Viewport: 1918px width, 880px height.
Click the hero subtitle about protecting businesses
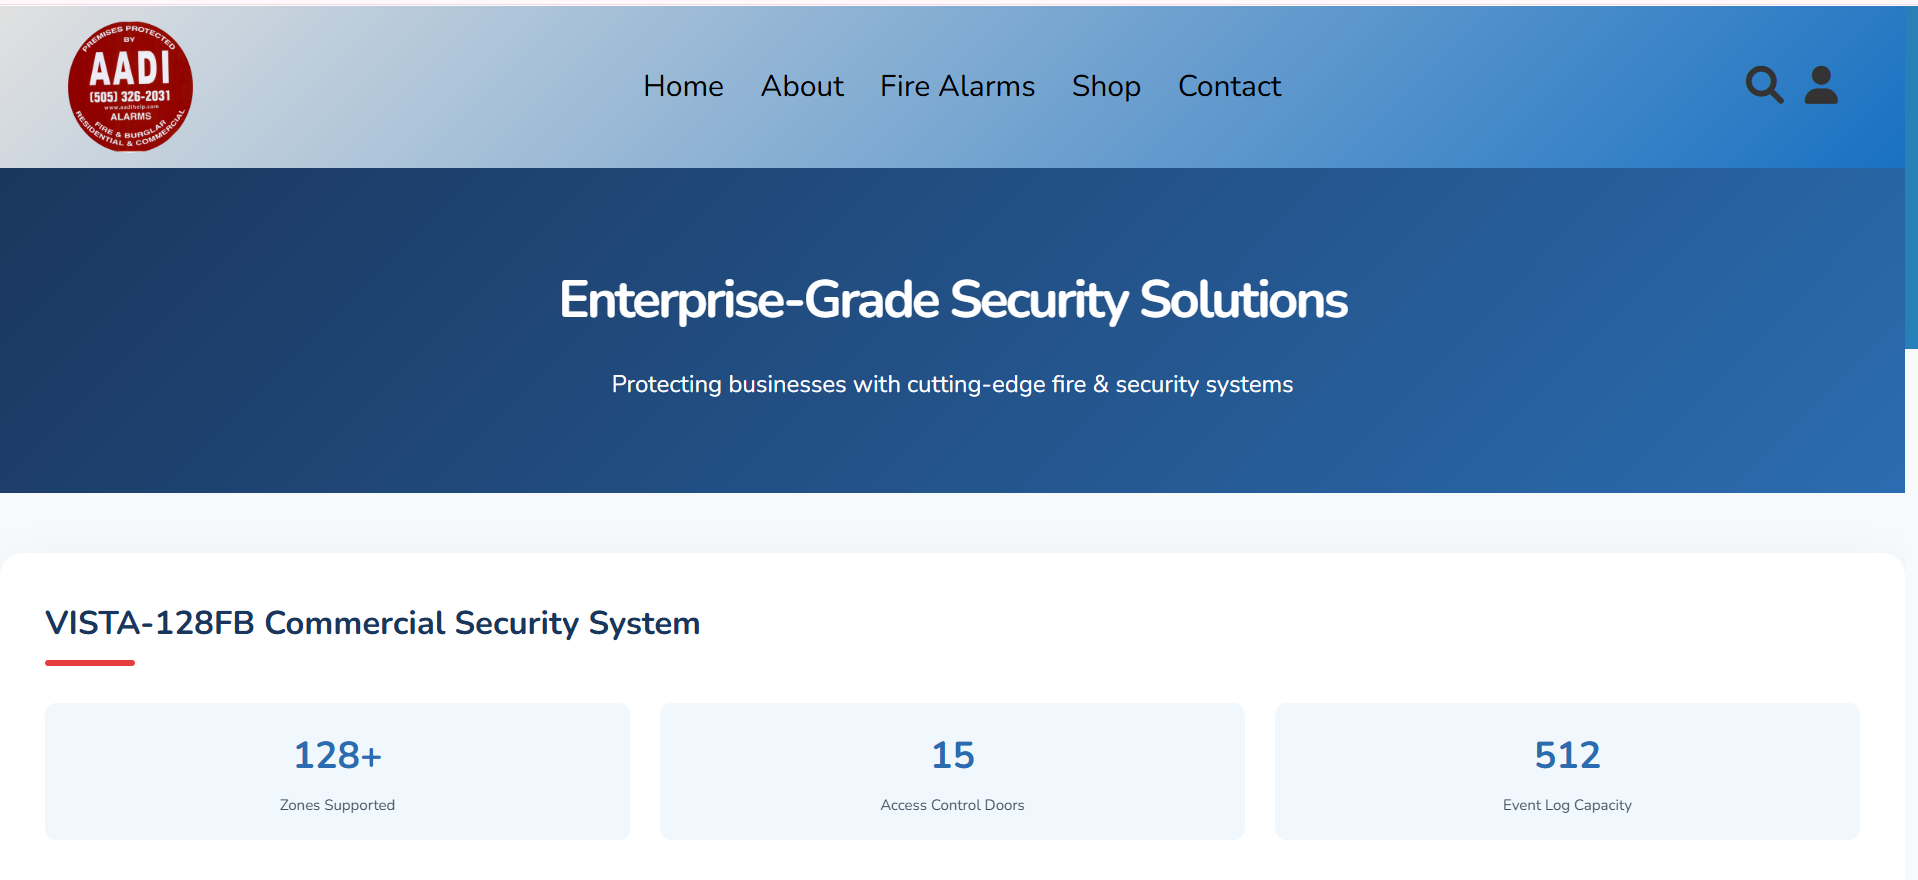click(x=952, y=384)
